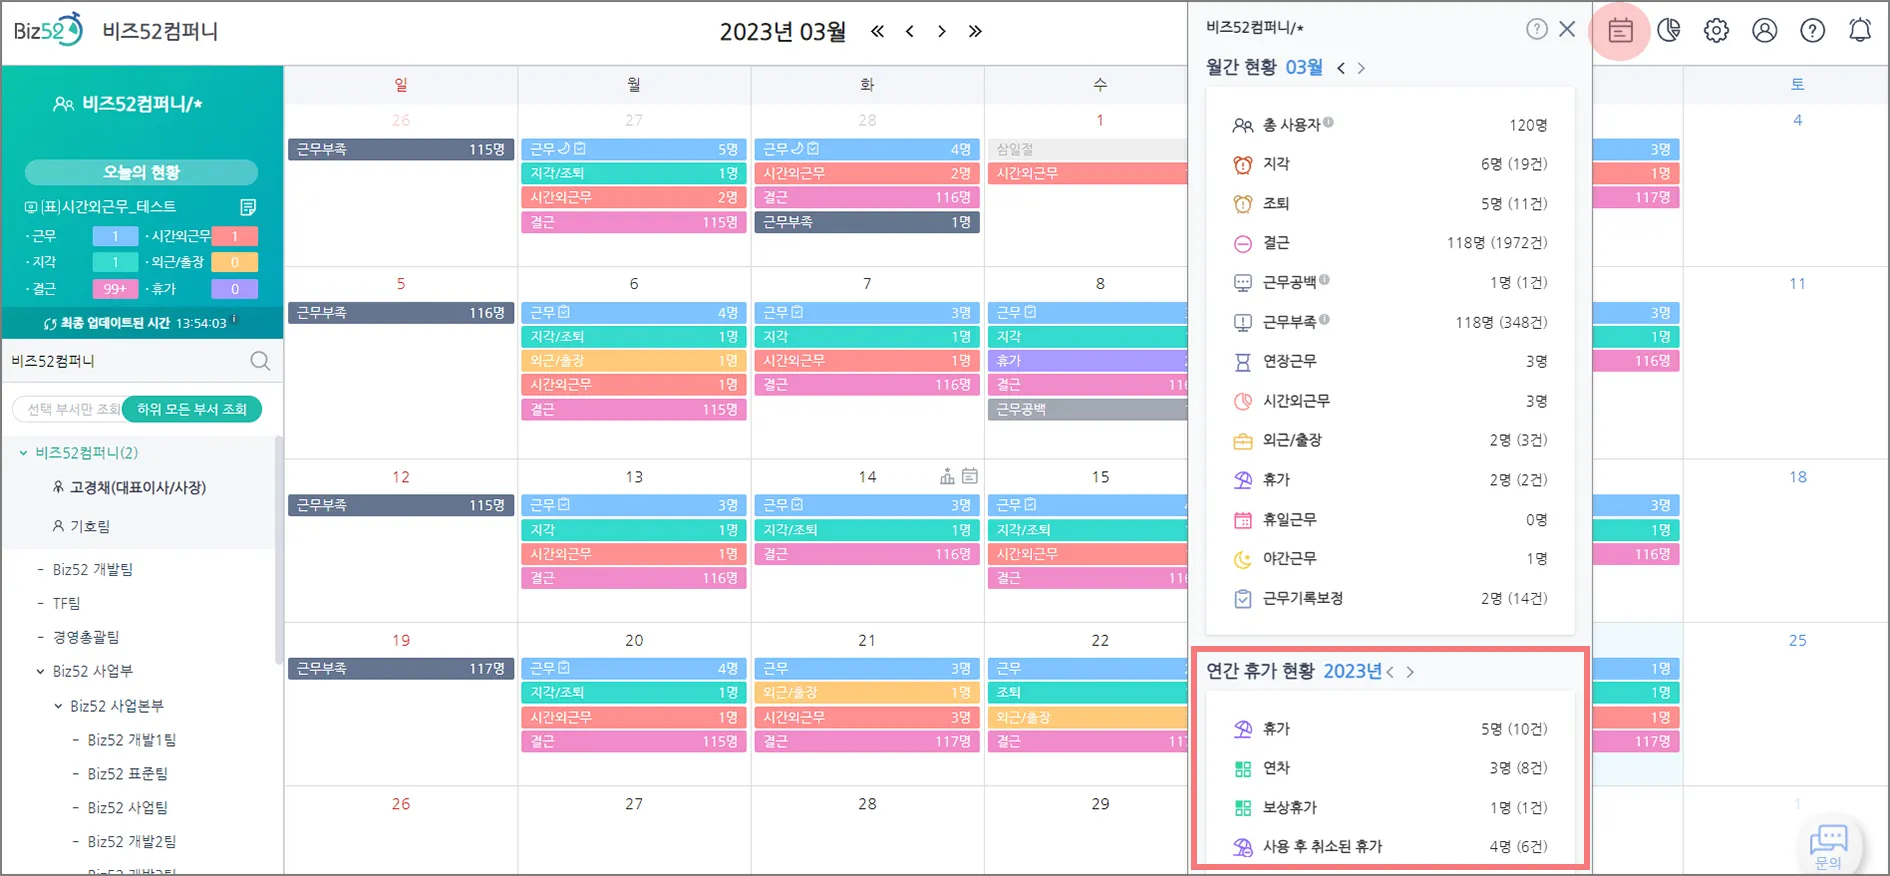Collapse the Biz52 사업부 node
This screenshot has width=1890, height=876.
tap(40, 671)
